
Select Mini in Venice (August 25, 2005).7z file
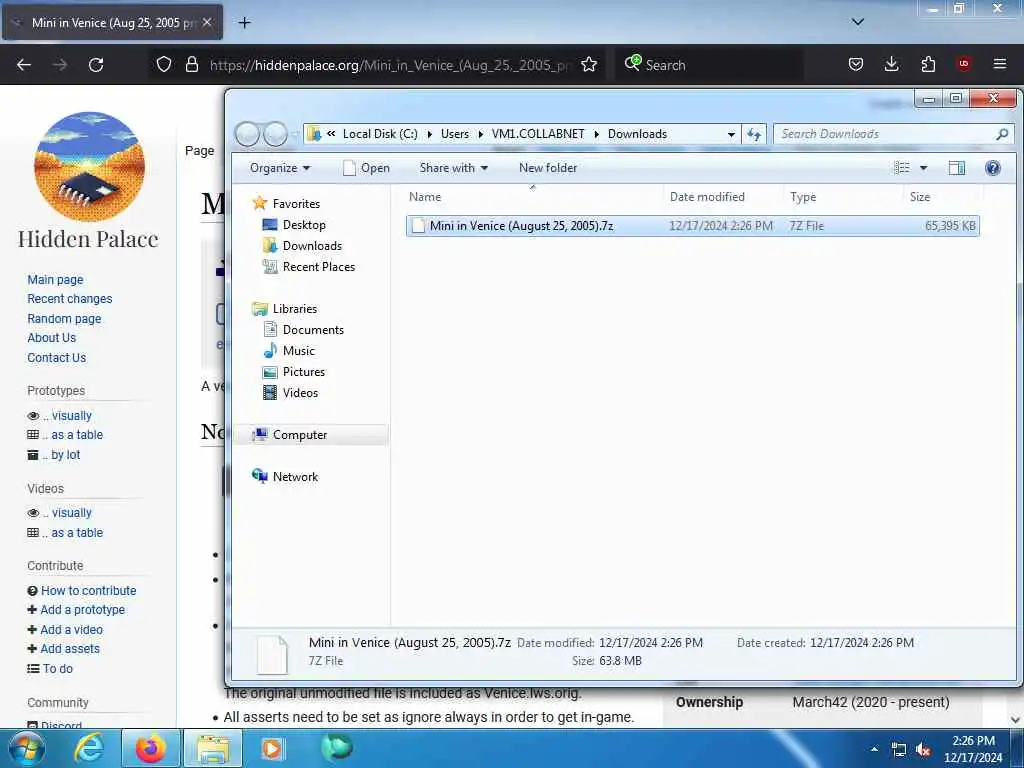[692, 226]
